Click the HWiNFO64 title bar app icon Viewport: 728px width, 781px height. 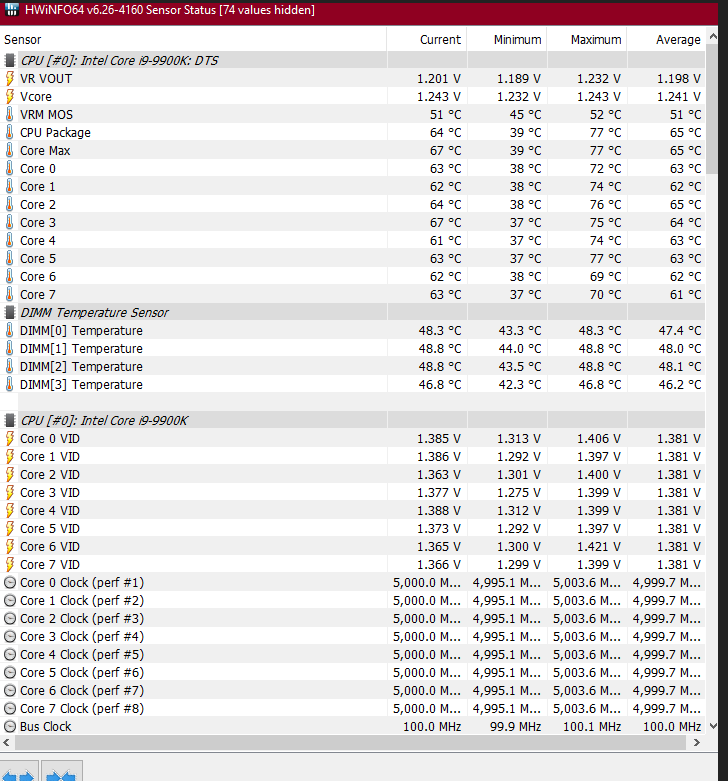point(11,10)
